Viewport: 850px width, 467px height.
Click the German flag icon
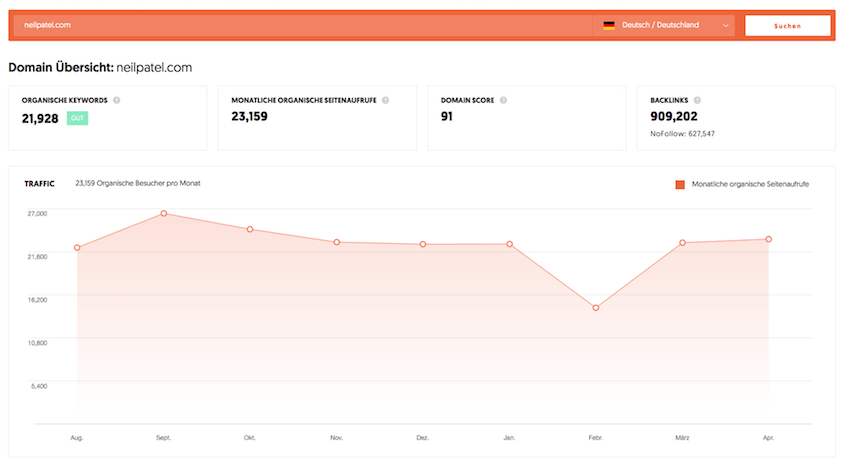pos(608,25)
